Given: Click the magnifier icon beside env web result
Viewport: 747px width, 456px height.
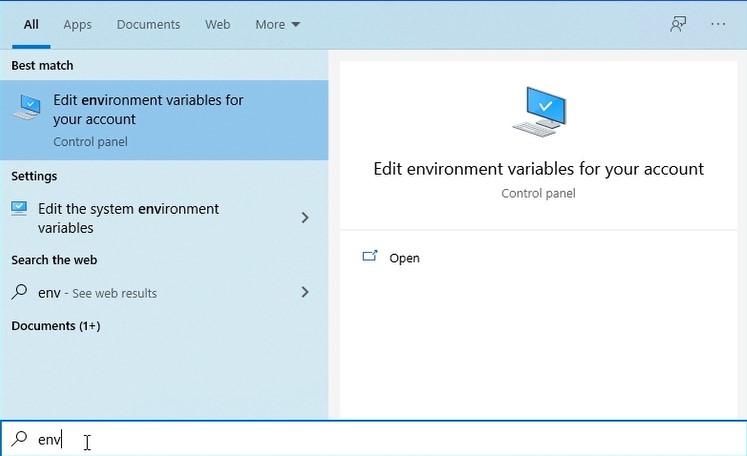Looking at the screenshot, I should click(20, 292).
